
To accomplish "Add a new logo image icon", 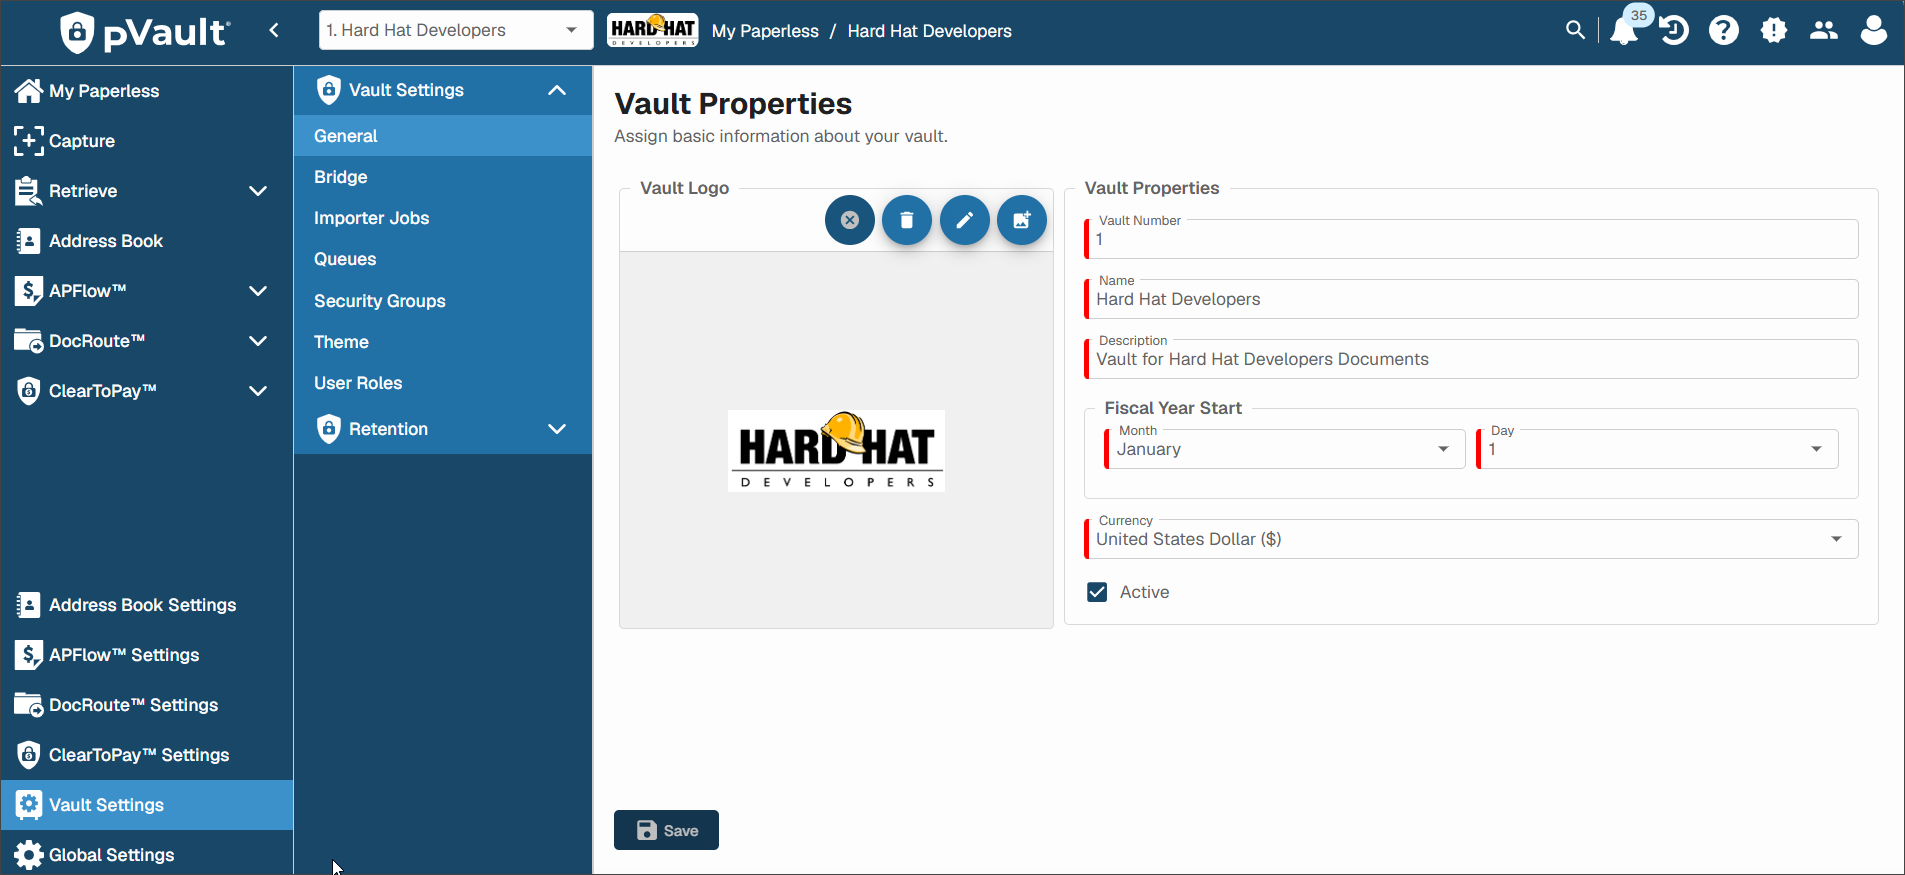I will pos(1022,220).
